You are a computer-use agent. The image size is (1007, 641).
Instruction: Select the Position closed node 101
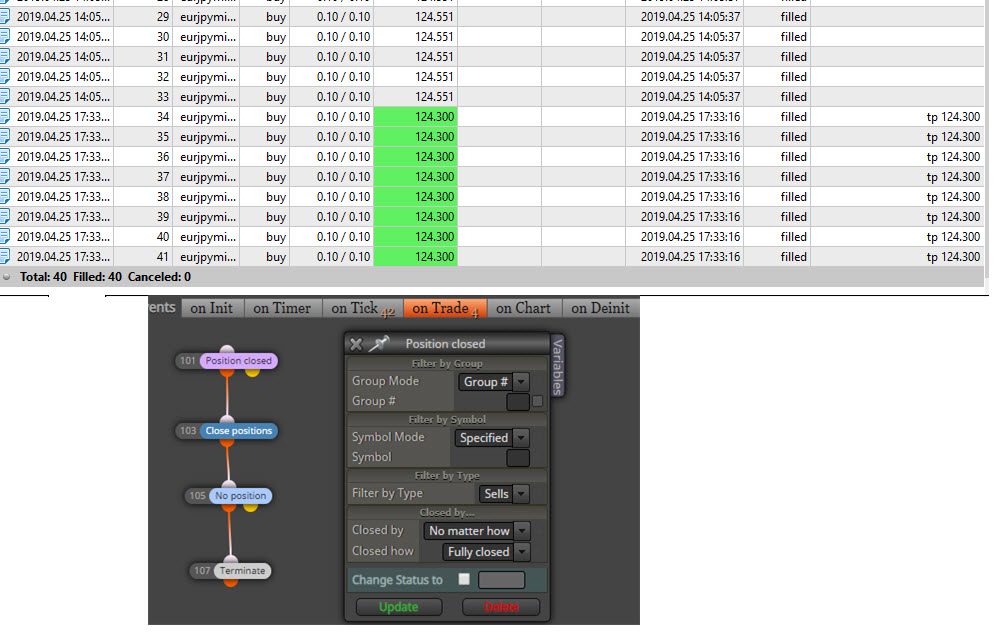point(238,361)
